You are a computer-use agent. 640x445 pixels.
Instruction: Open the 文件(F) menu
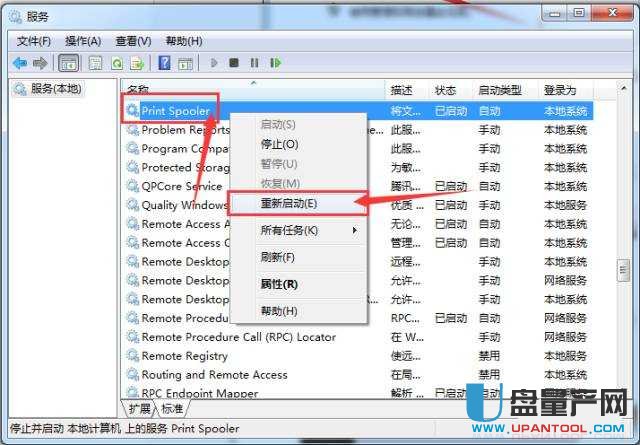click(x=33, y=41)
